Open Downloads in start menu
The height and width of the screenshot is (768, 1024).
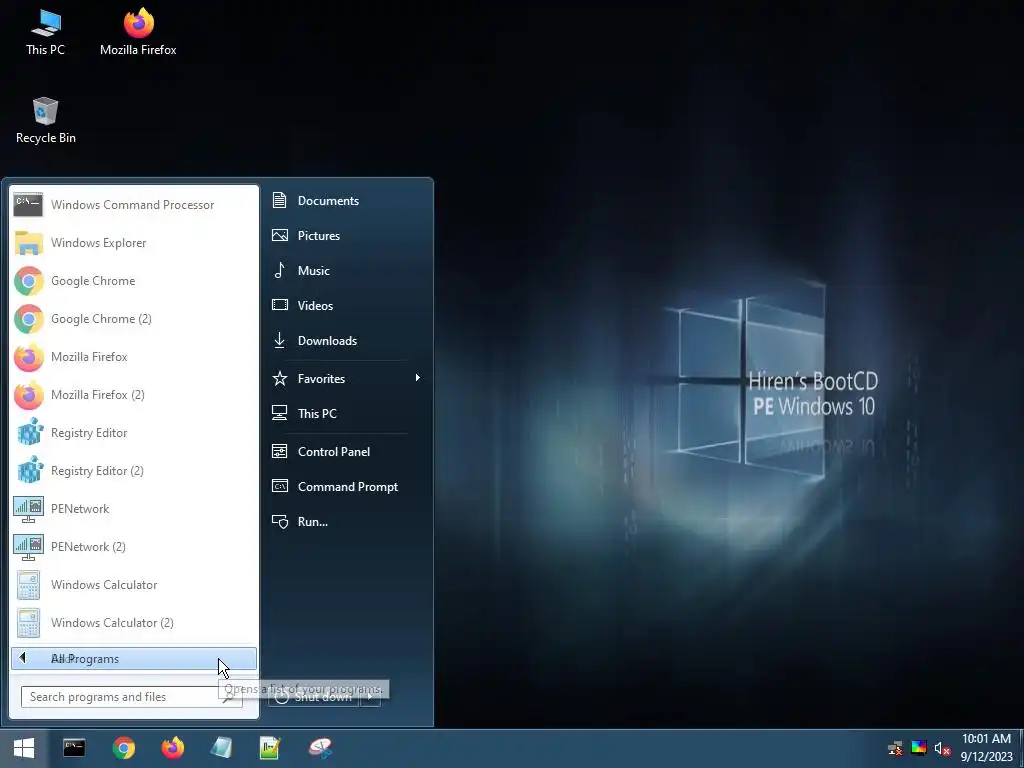[x=347, y=341]
